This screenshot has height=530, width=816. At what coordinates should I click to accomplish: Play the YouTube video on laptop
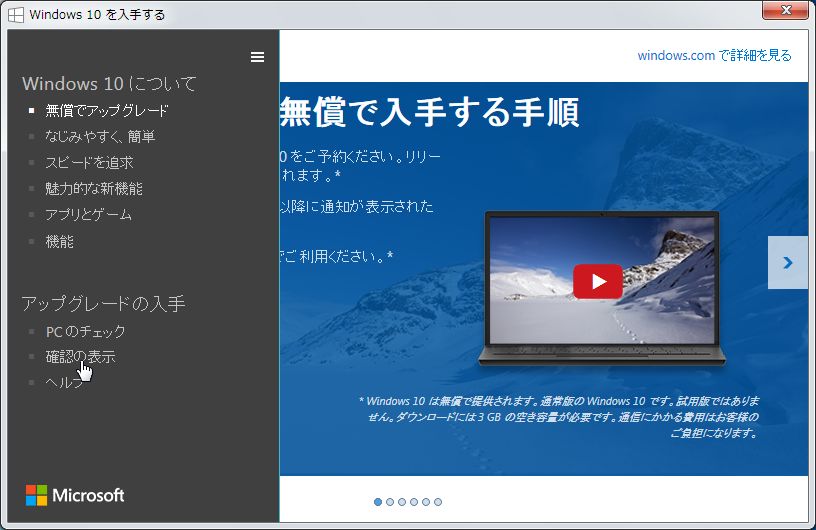[x=597, y=282]
